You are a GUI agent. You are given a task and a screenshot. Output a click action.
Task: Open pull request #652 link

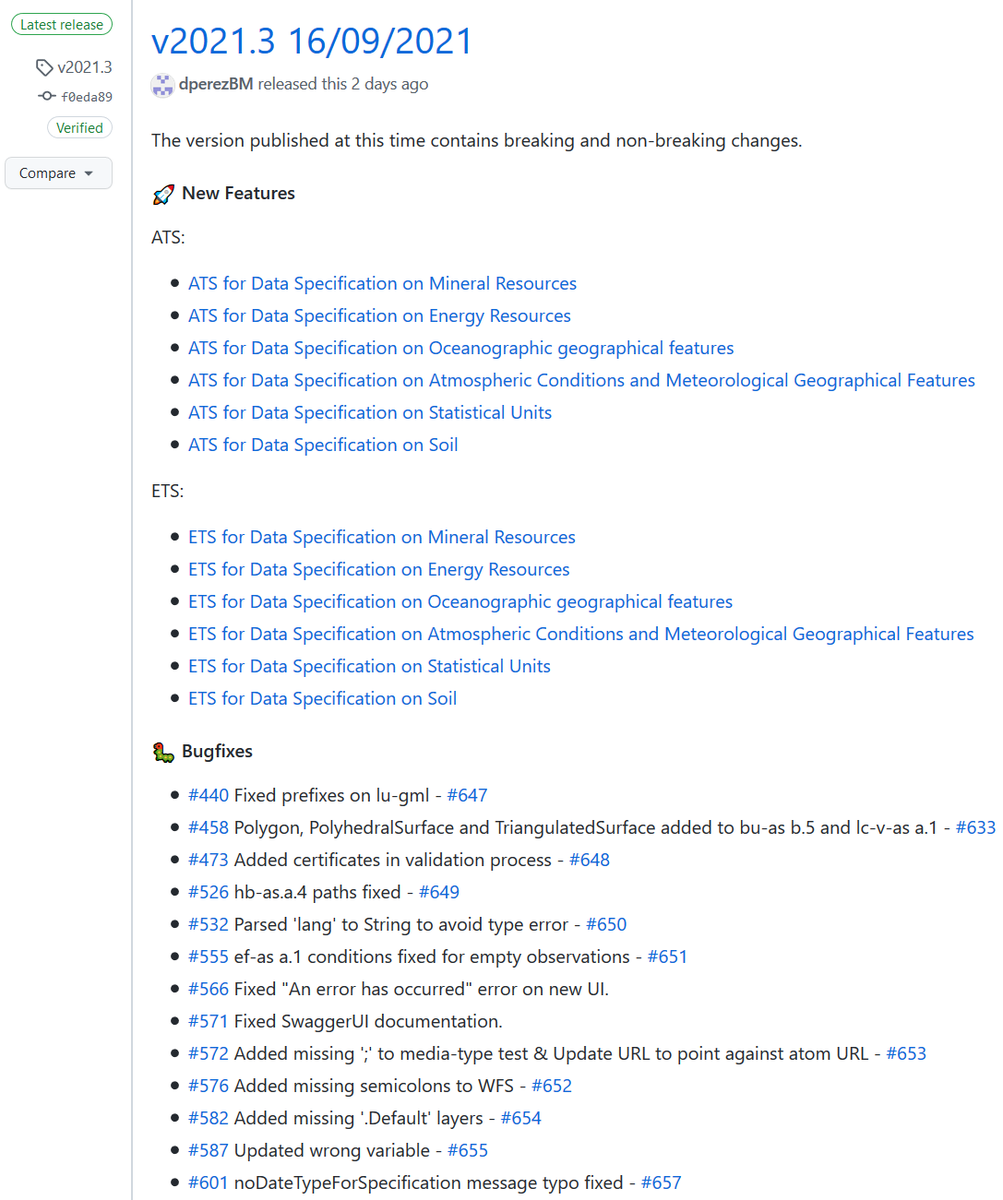pos(552,1085)
